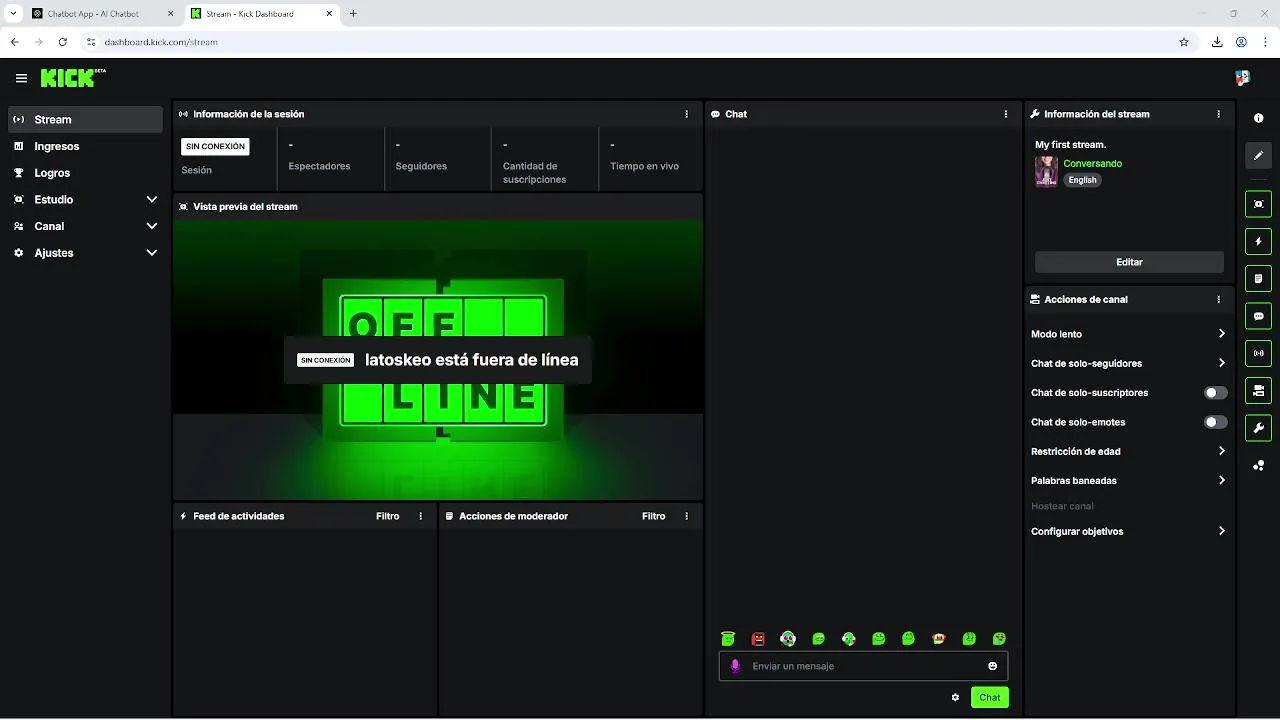The width and height of the screenshot is (1280, 720).
Task: Click the English language tag
Action: tap(1082, 180)
